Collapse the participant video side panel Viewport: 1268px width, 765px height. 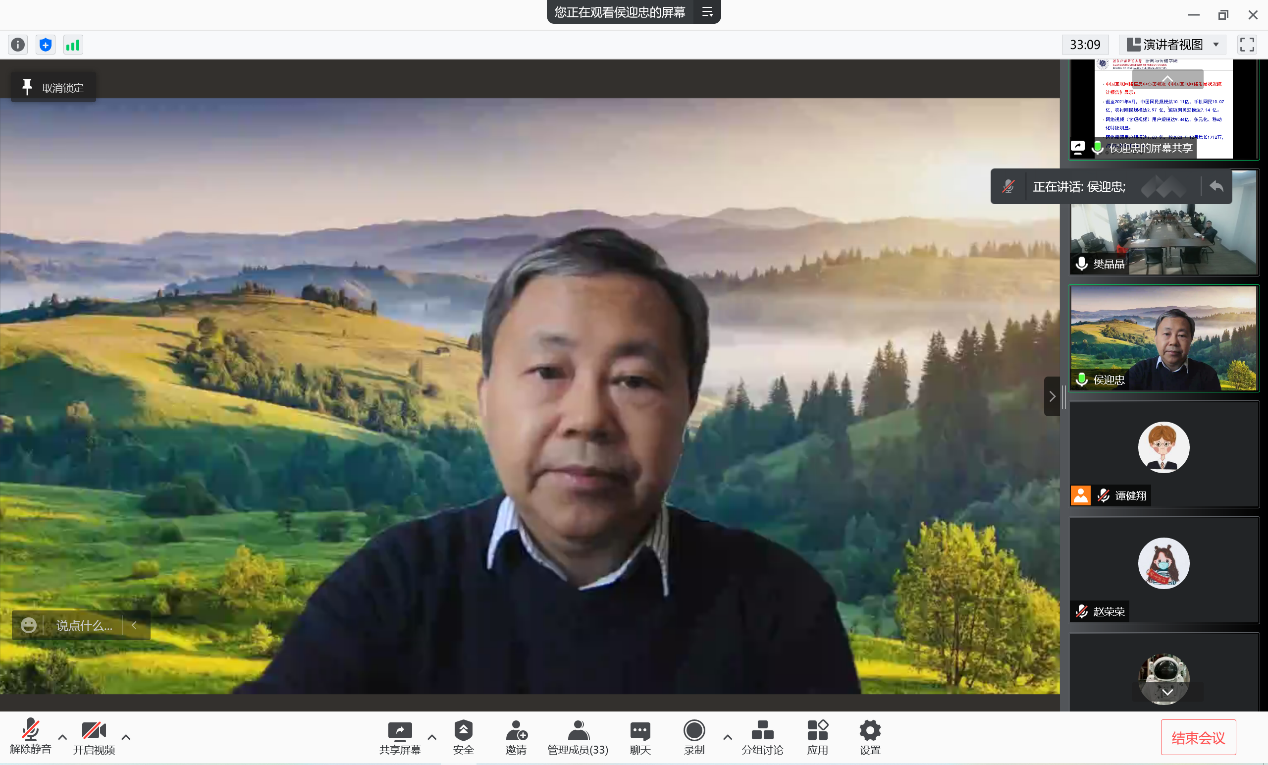[x=1051, y=396]
